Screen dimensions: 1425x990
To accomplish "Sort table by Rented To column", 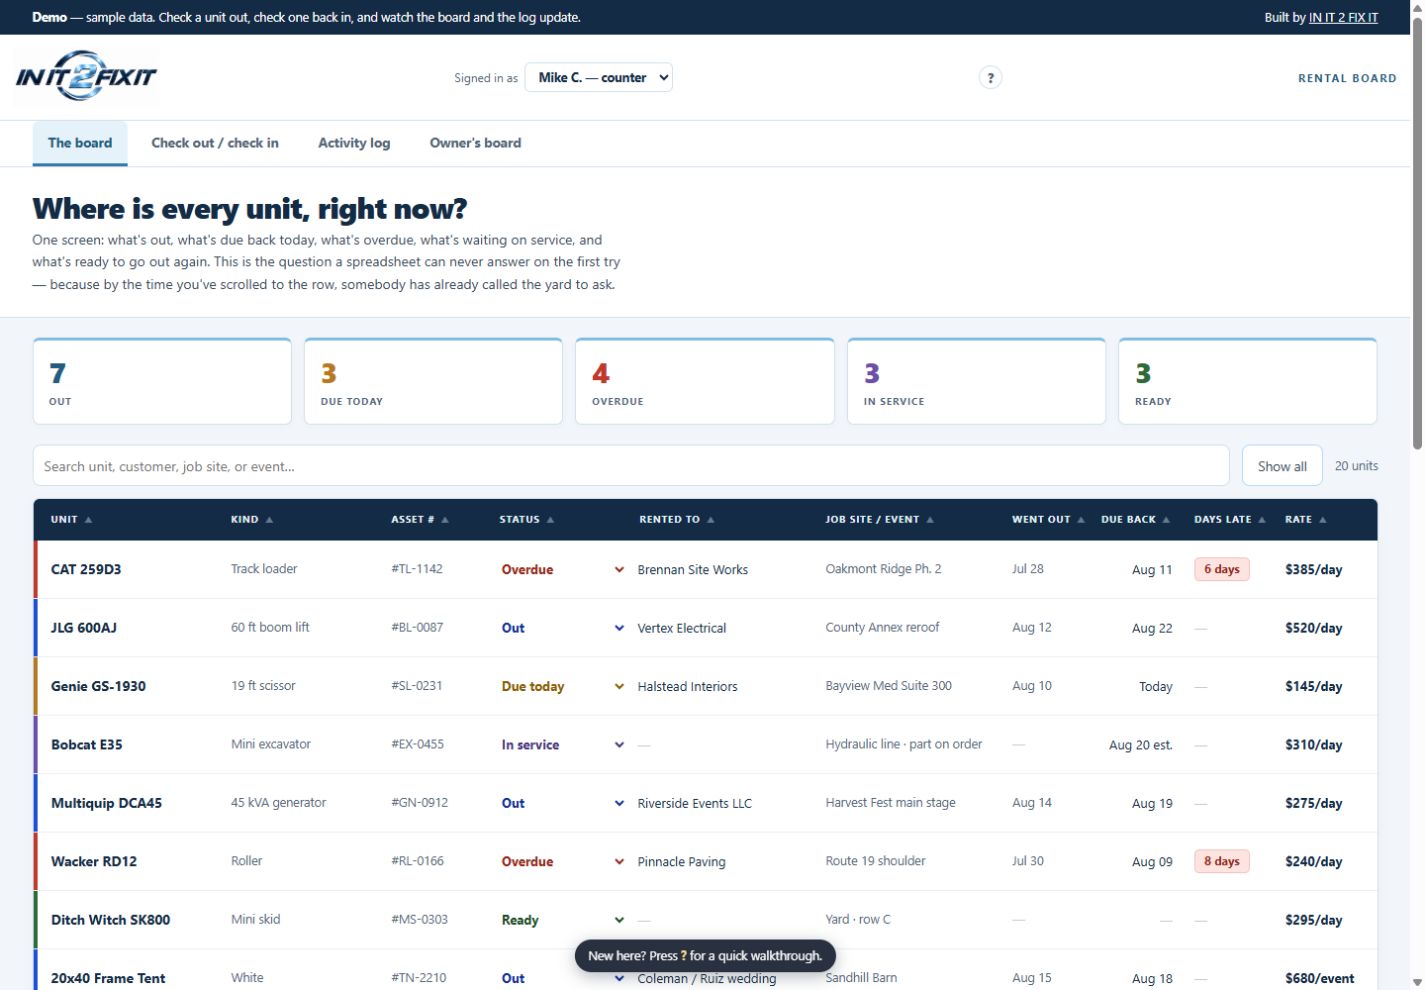I will pyautogui.click(x=677, y=520).
